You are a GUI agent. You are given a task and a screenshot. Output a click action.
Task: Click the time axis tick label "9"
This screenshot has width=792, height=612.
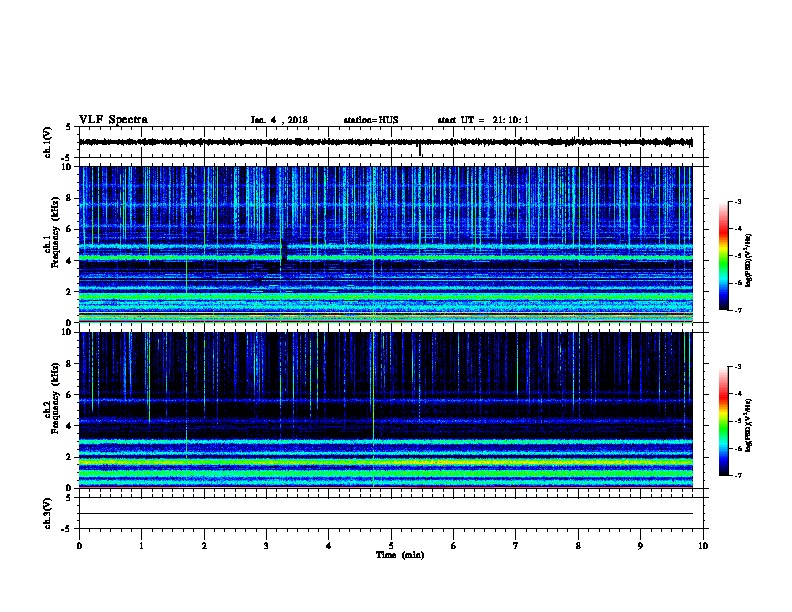tap(640, 546)
